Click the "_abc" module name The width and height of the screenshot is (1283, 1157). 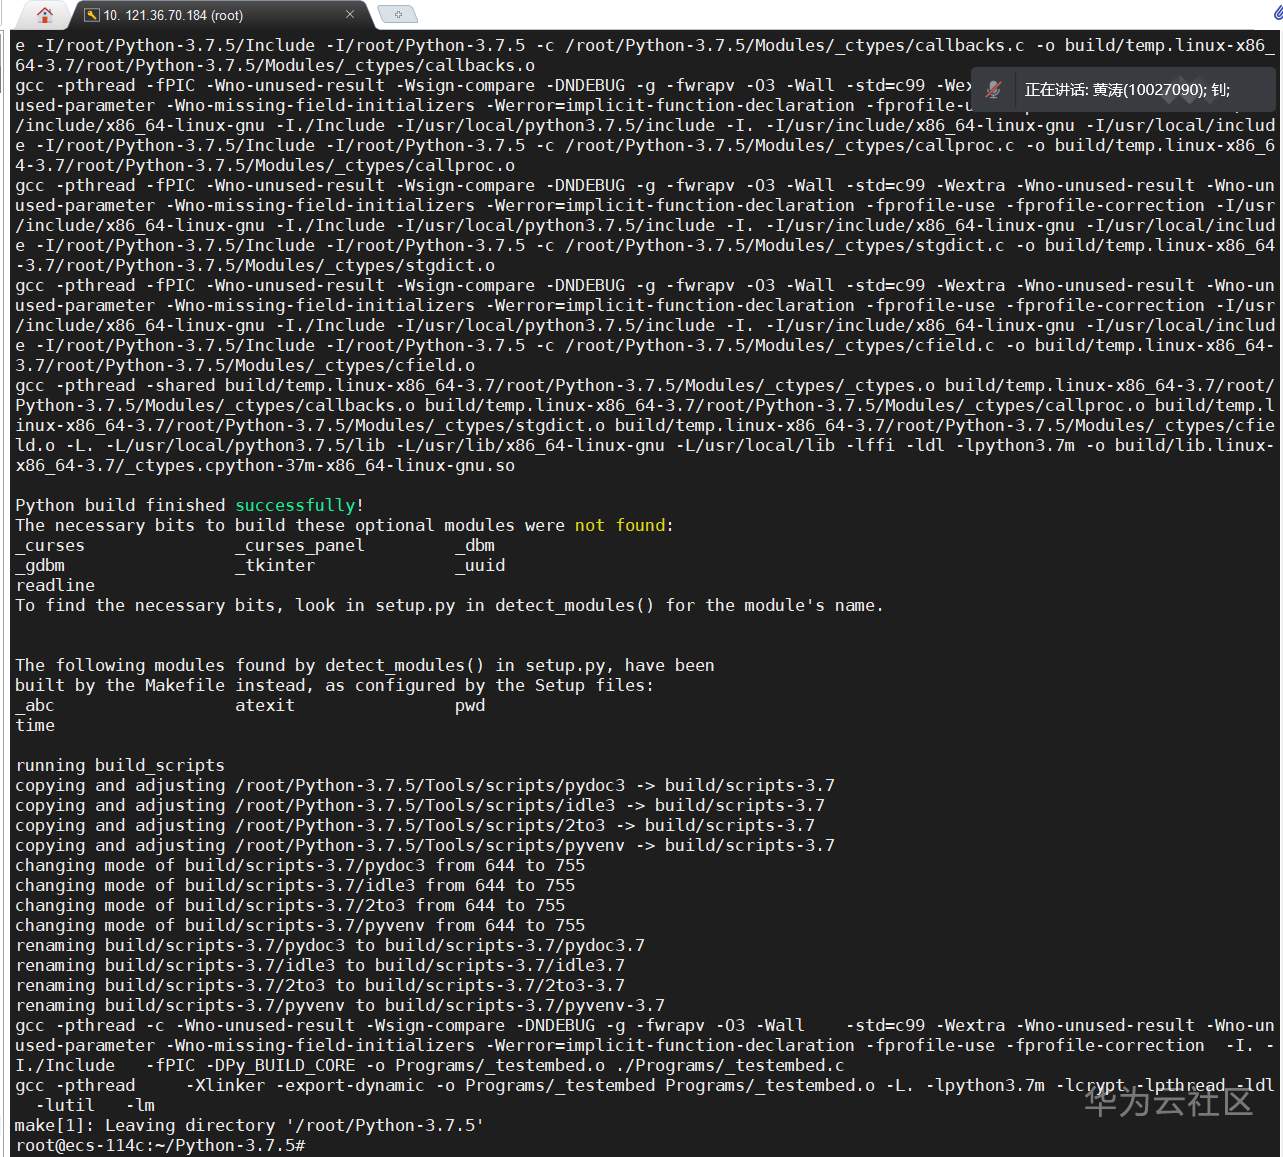tap(35, 705)
